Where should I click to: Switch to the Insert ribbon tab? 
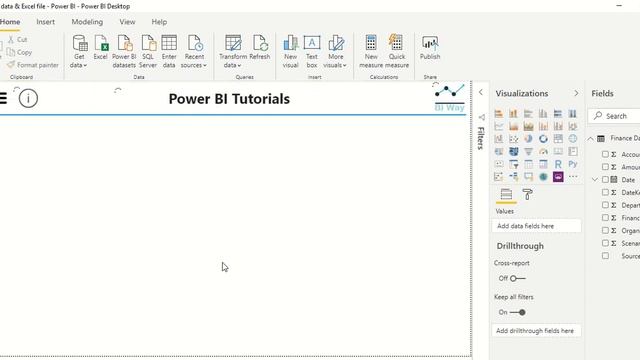tap(45, 22)
